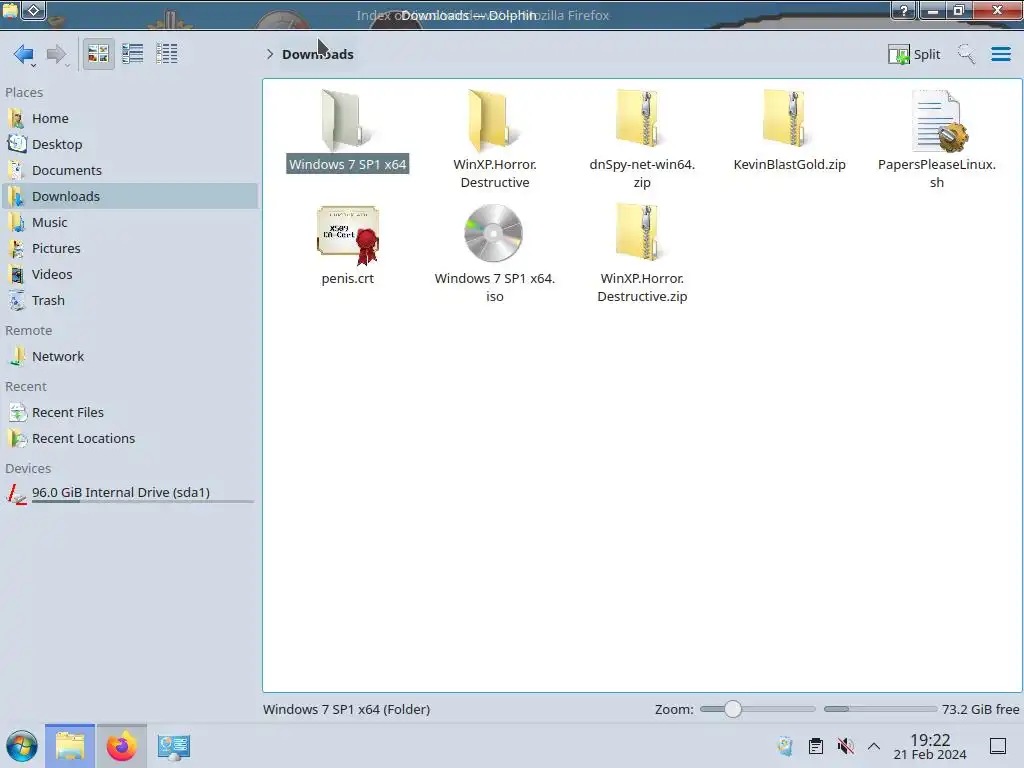Expand the breadcrumb chevron before Downloads

click(270, 54)
